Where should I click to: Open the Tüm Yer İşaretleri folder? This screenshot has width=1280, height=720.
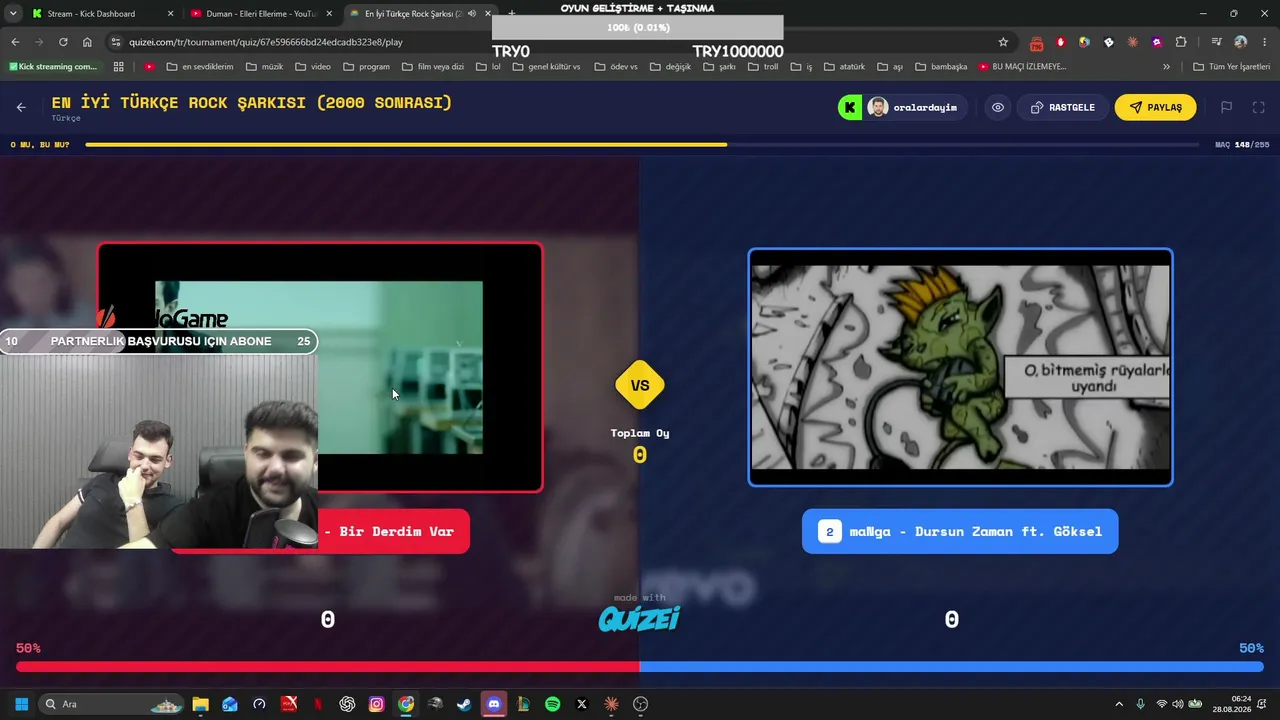tap(1232, 67)
